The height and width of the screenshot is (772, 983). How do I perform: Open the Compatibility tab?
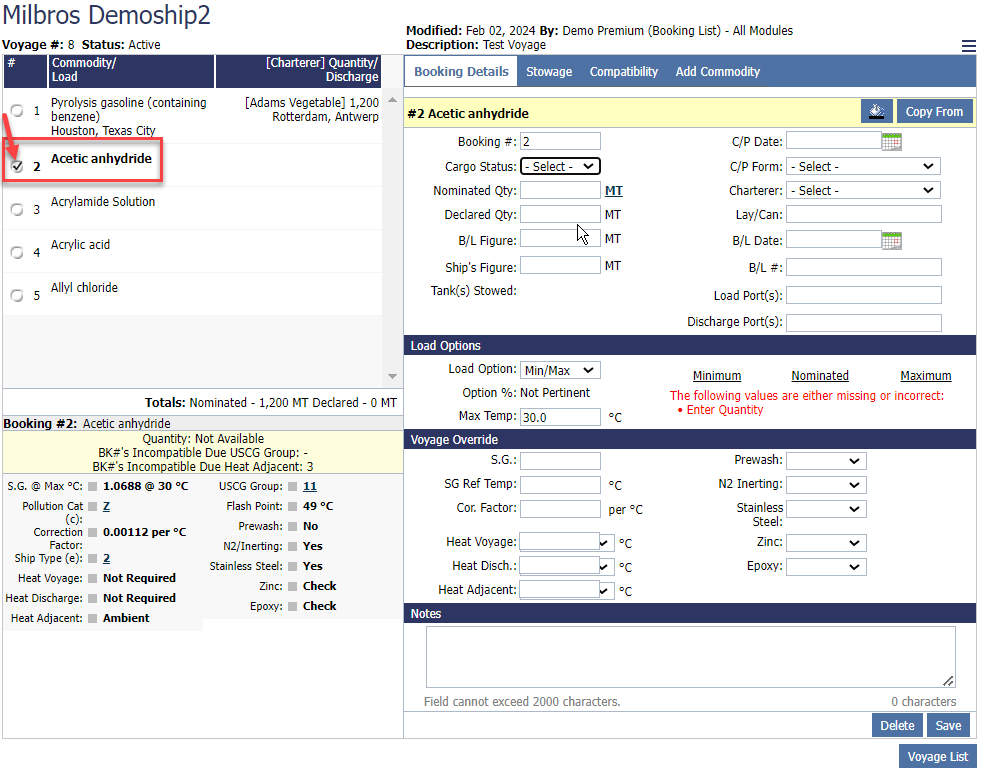click(623, 72)
